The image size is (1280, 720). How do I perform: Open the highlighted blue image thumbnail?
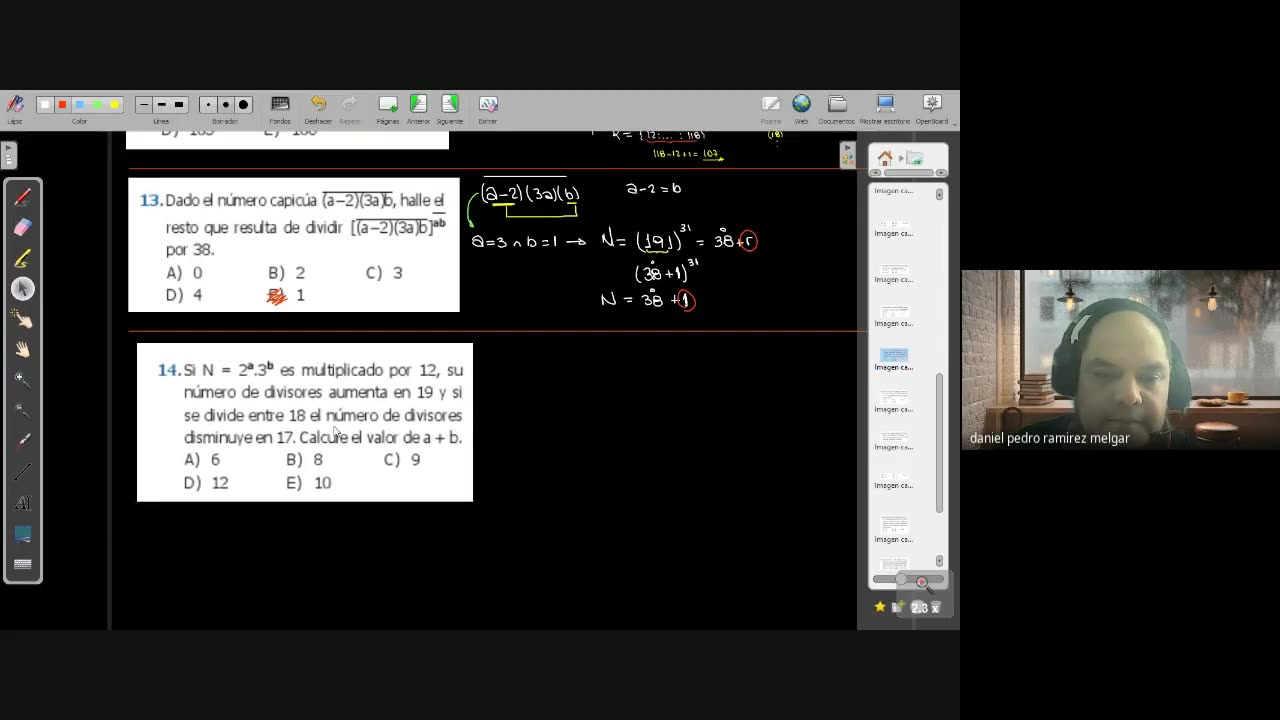(894, 355)
